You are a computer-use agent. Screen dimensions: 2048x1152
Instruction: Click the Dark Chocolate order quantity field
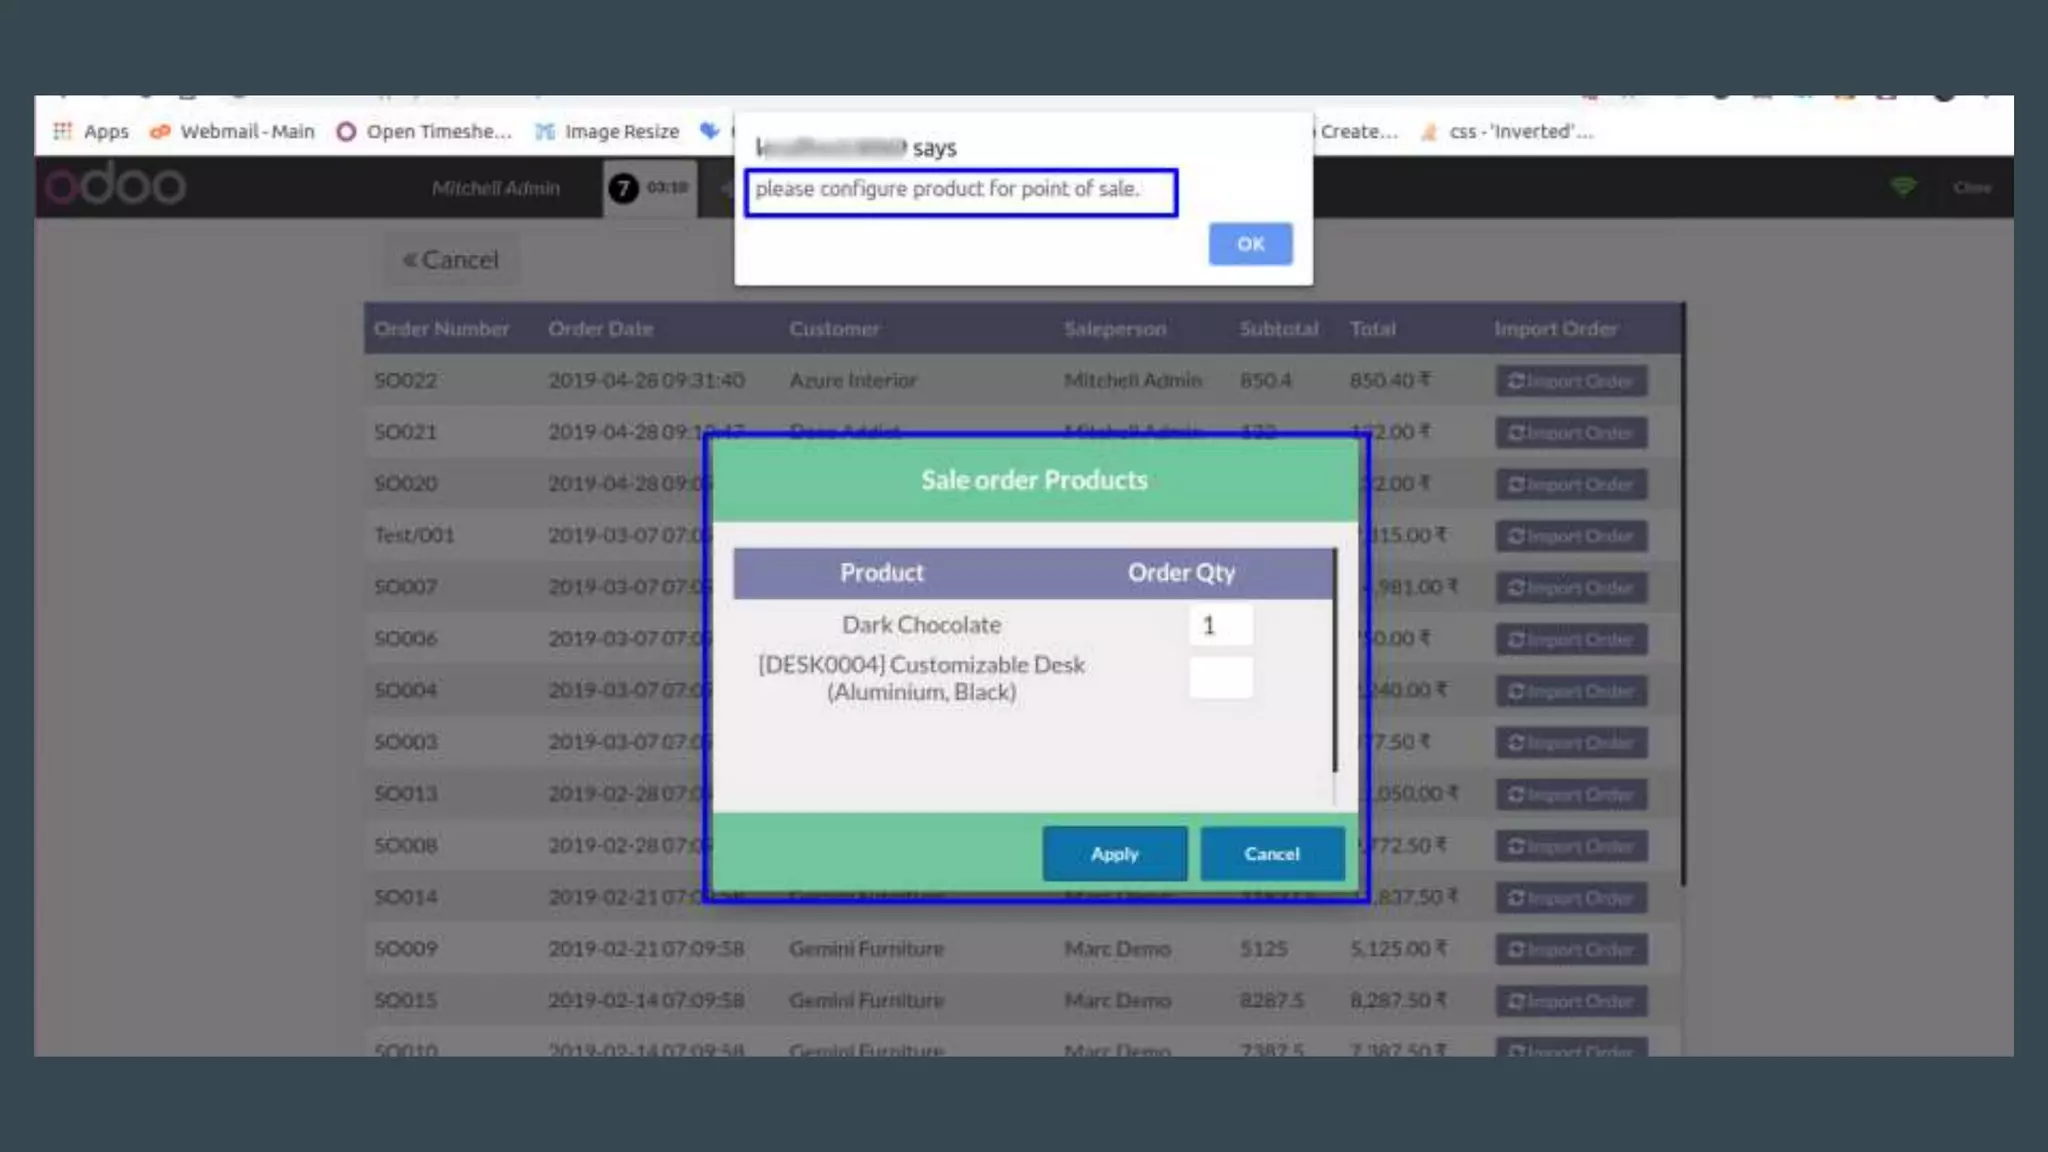coord(1220,626)
